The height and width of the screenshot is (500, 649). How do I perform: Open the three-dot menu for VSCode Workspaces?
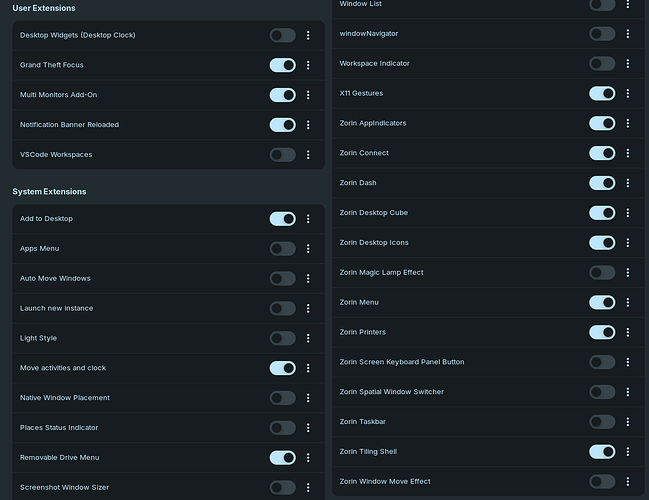tap(308, 154)
